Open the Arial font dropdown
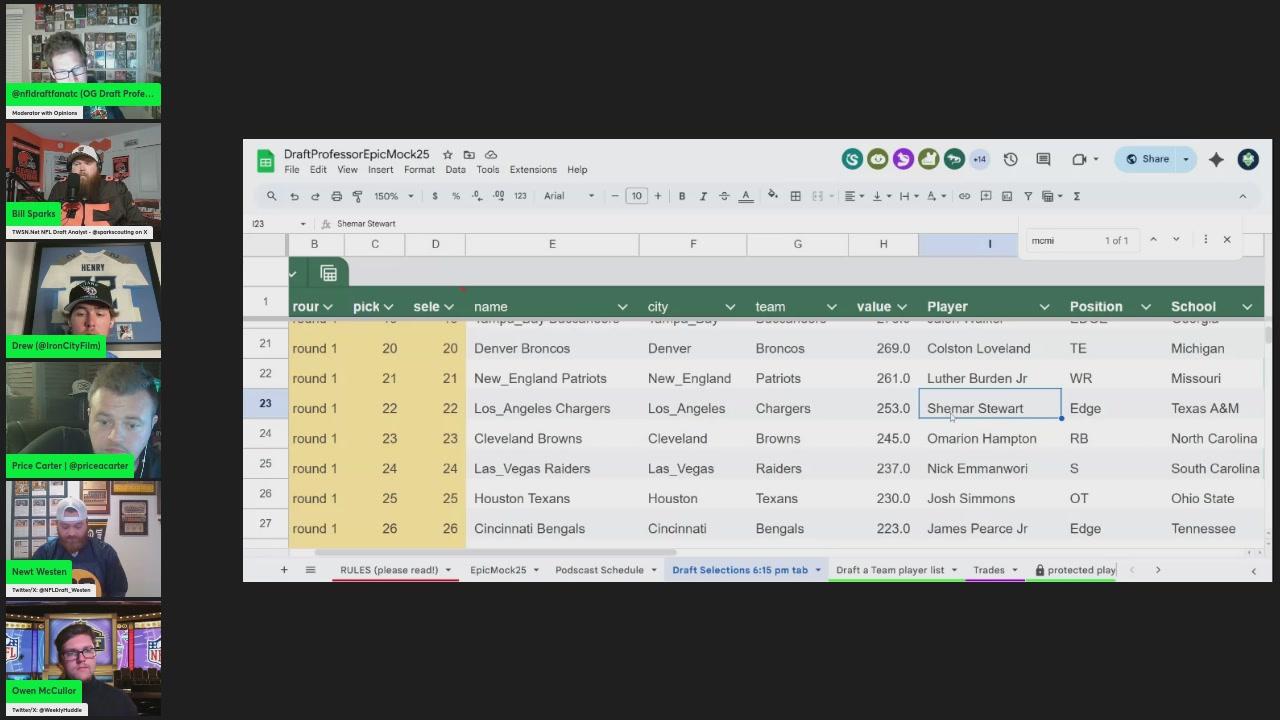The image size is (1280, 720). point(569,196)
